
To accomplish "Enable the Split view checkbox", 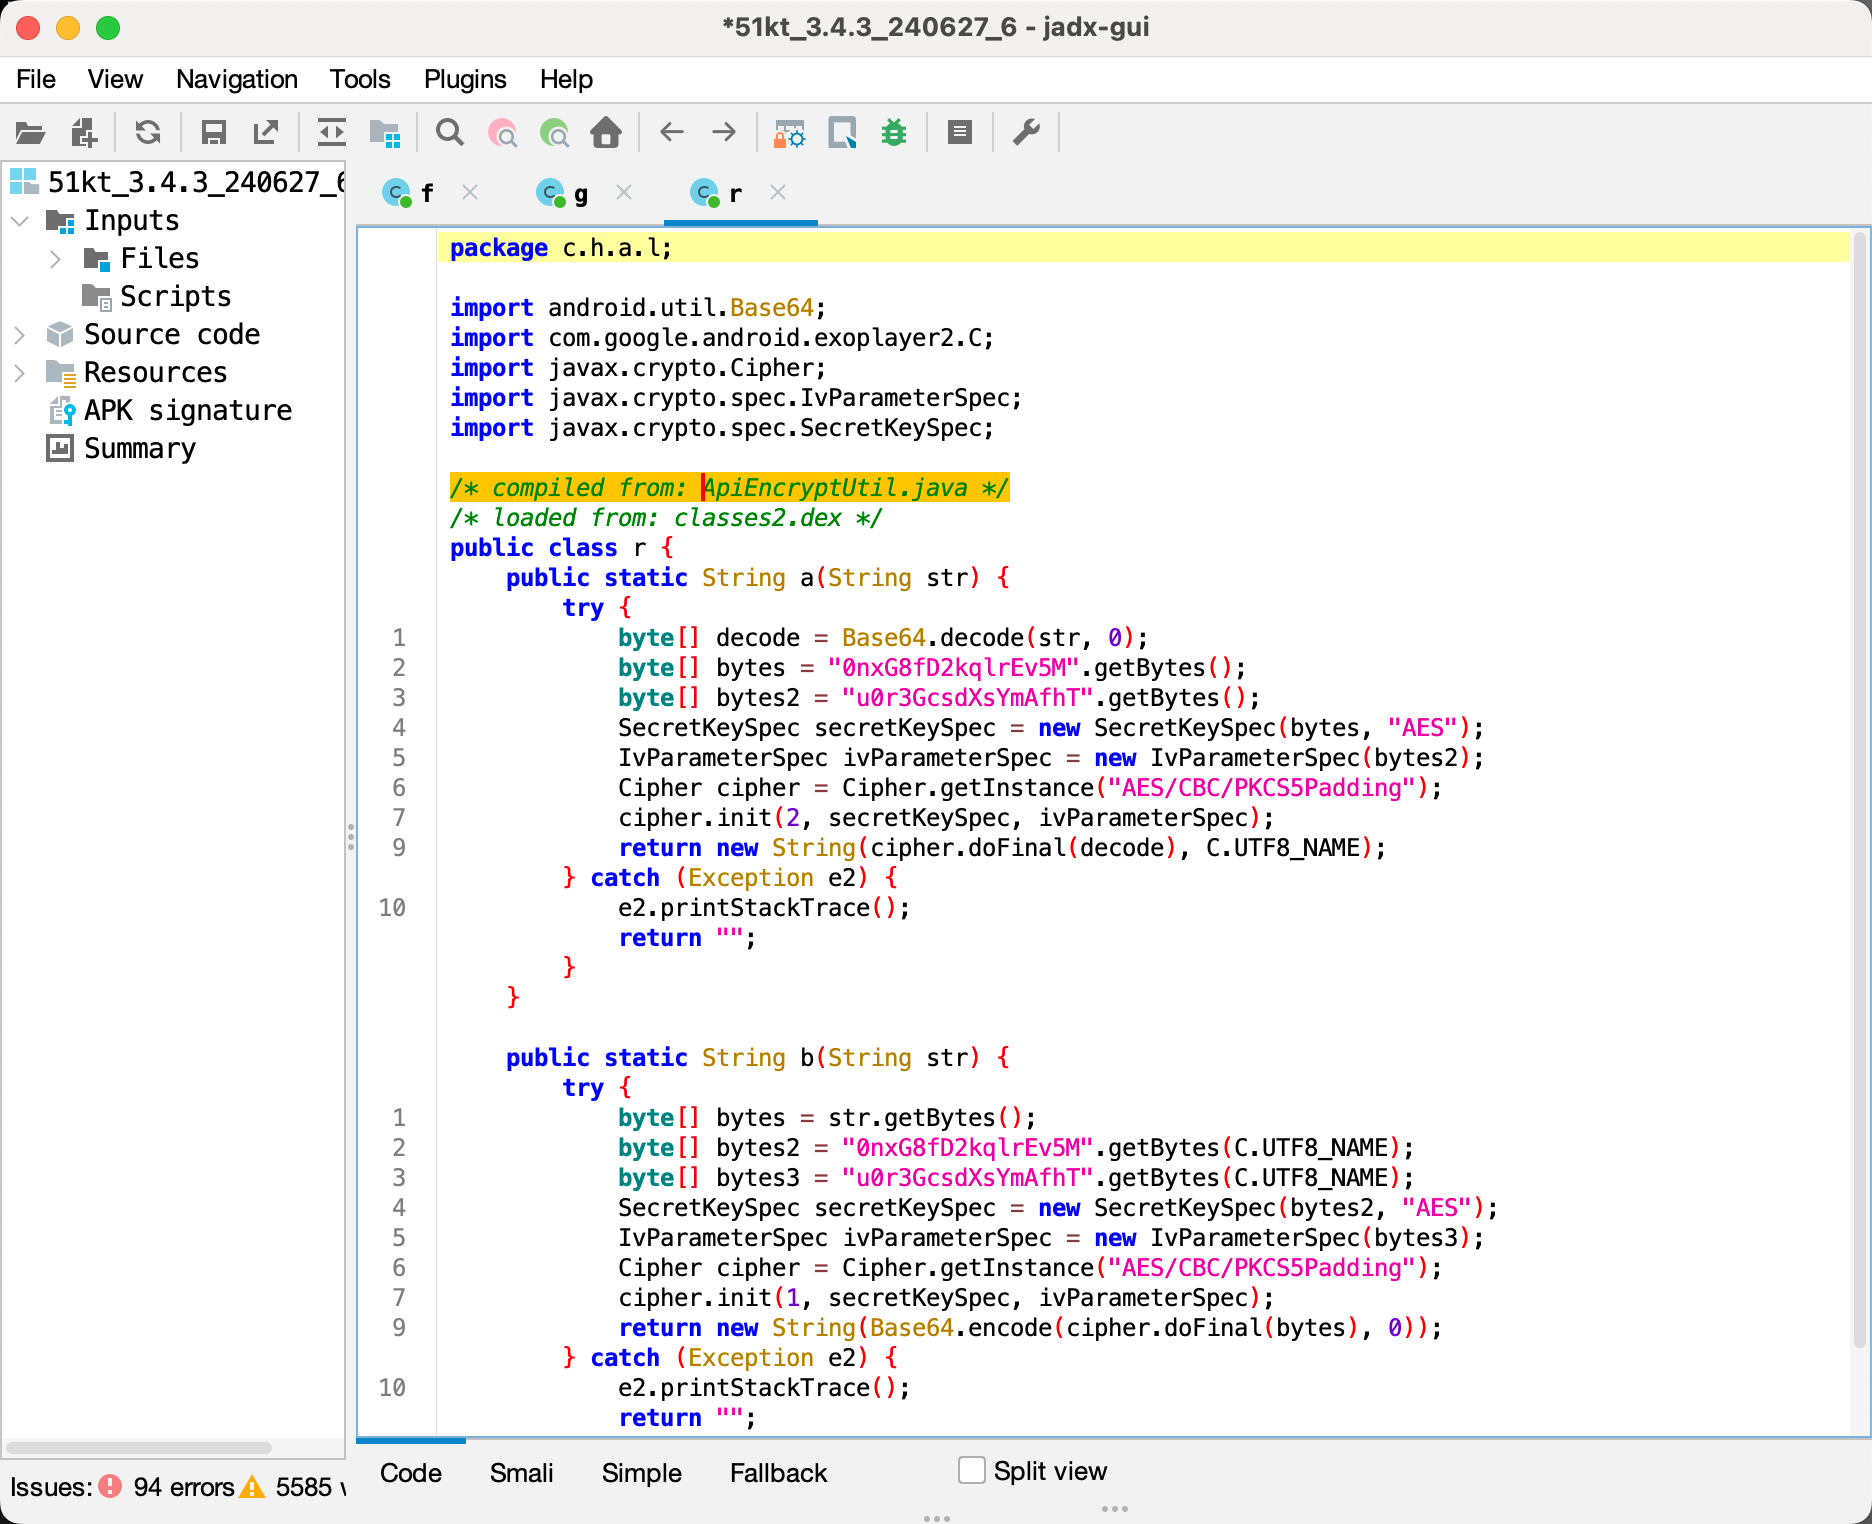I will pos(972,1470).
